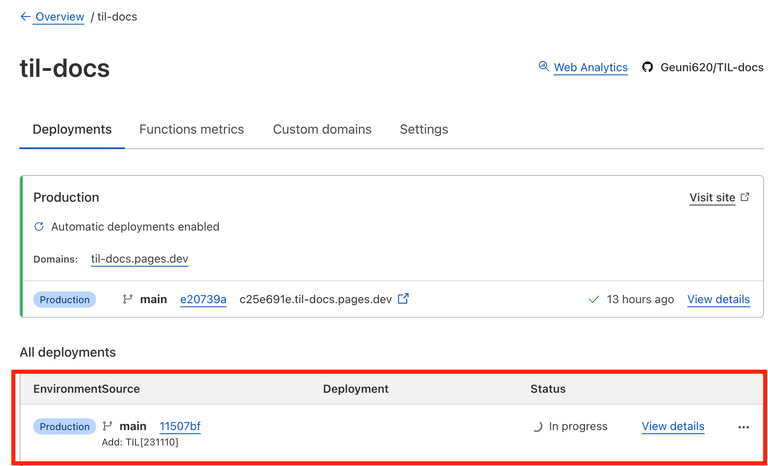768x466 pixels.
Task: Switch to the Functions metrics tab
Action: (191, 129)
